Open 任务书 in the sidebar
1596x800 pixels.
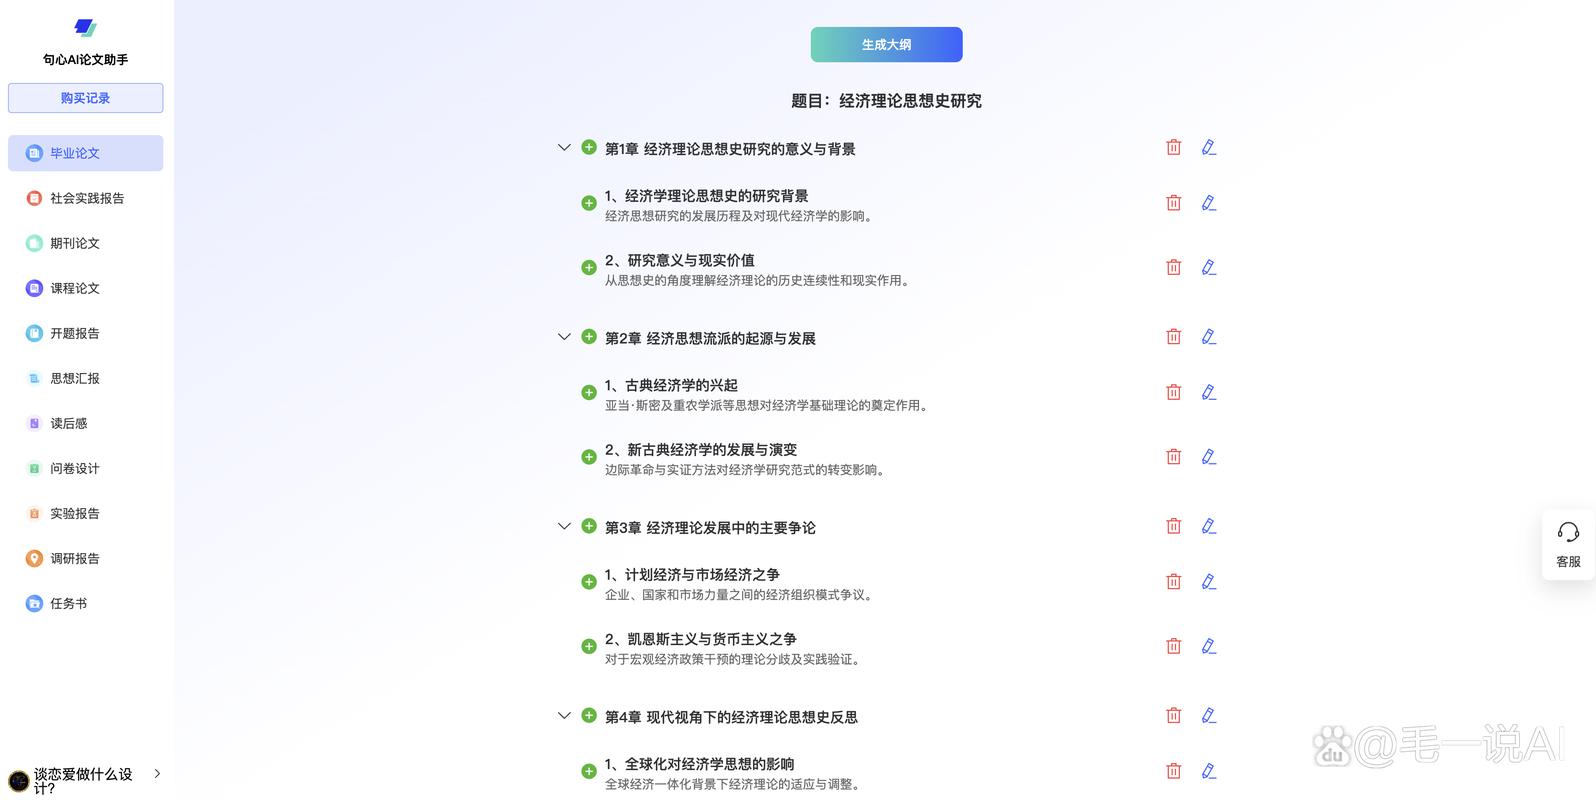(85, 603)
